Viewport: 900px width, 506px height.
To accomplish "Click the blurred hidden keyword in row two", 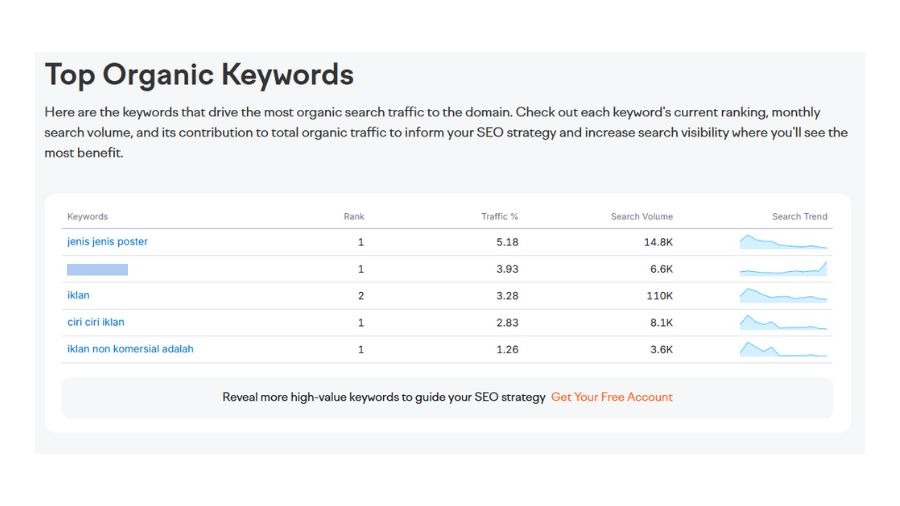I will click(x=97, y=269).
